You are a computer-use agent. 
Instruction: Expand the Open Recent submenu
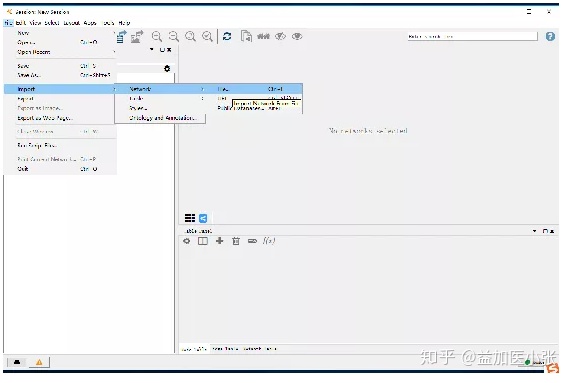tap(60, 52)
